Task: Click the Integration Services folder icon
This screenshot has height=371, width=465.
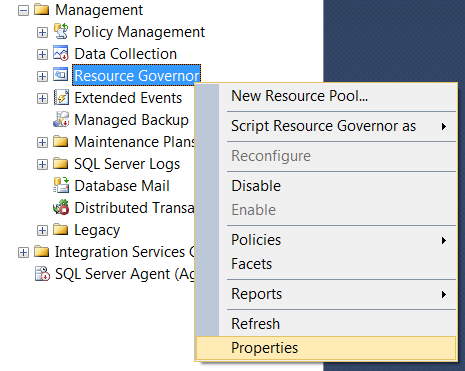Action: click(42, 251)
